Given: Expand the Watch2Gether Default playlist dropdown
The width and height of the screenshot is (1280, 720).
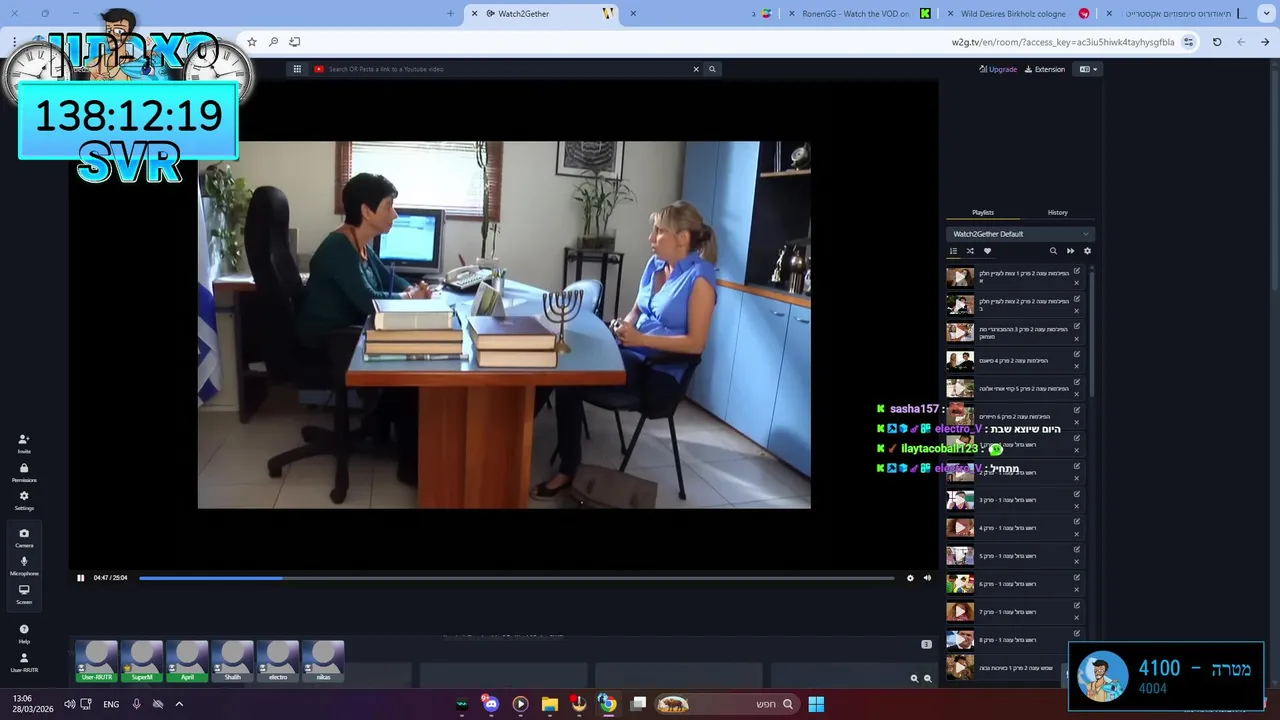Looking at the screenshot, I should point(1020,234).
